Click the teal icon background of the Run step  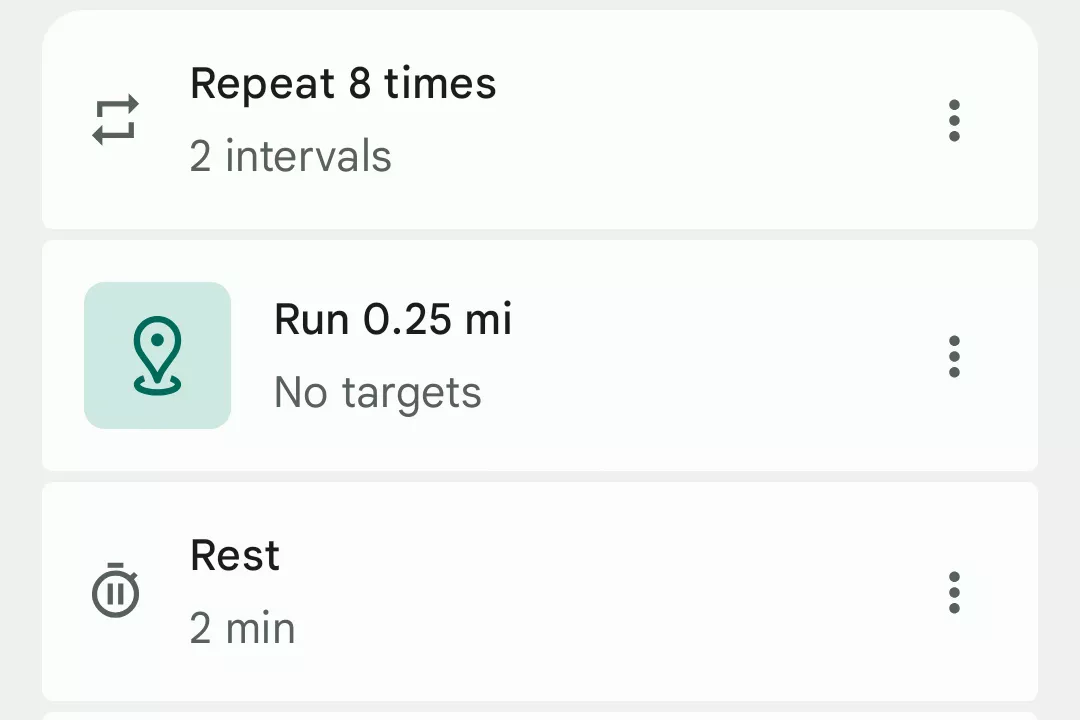click(x=157, y=355)
